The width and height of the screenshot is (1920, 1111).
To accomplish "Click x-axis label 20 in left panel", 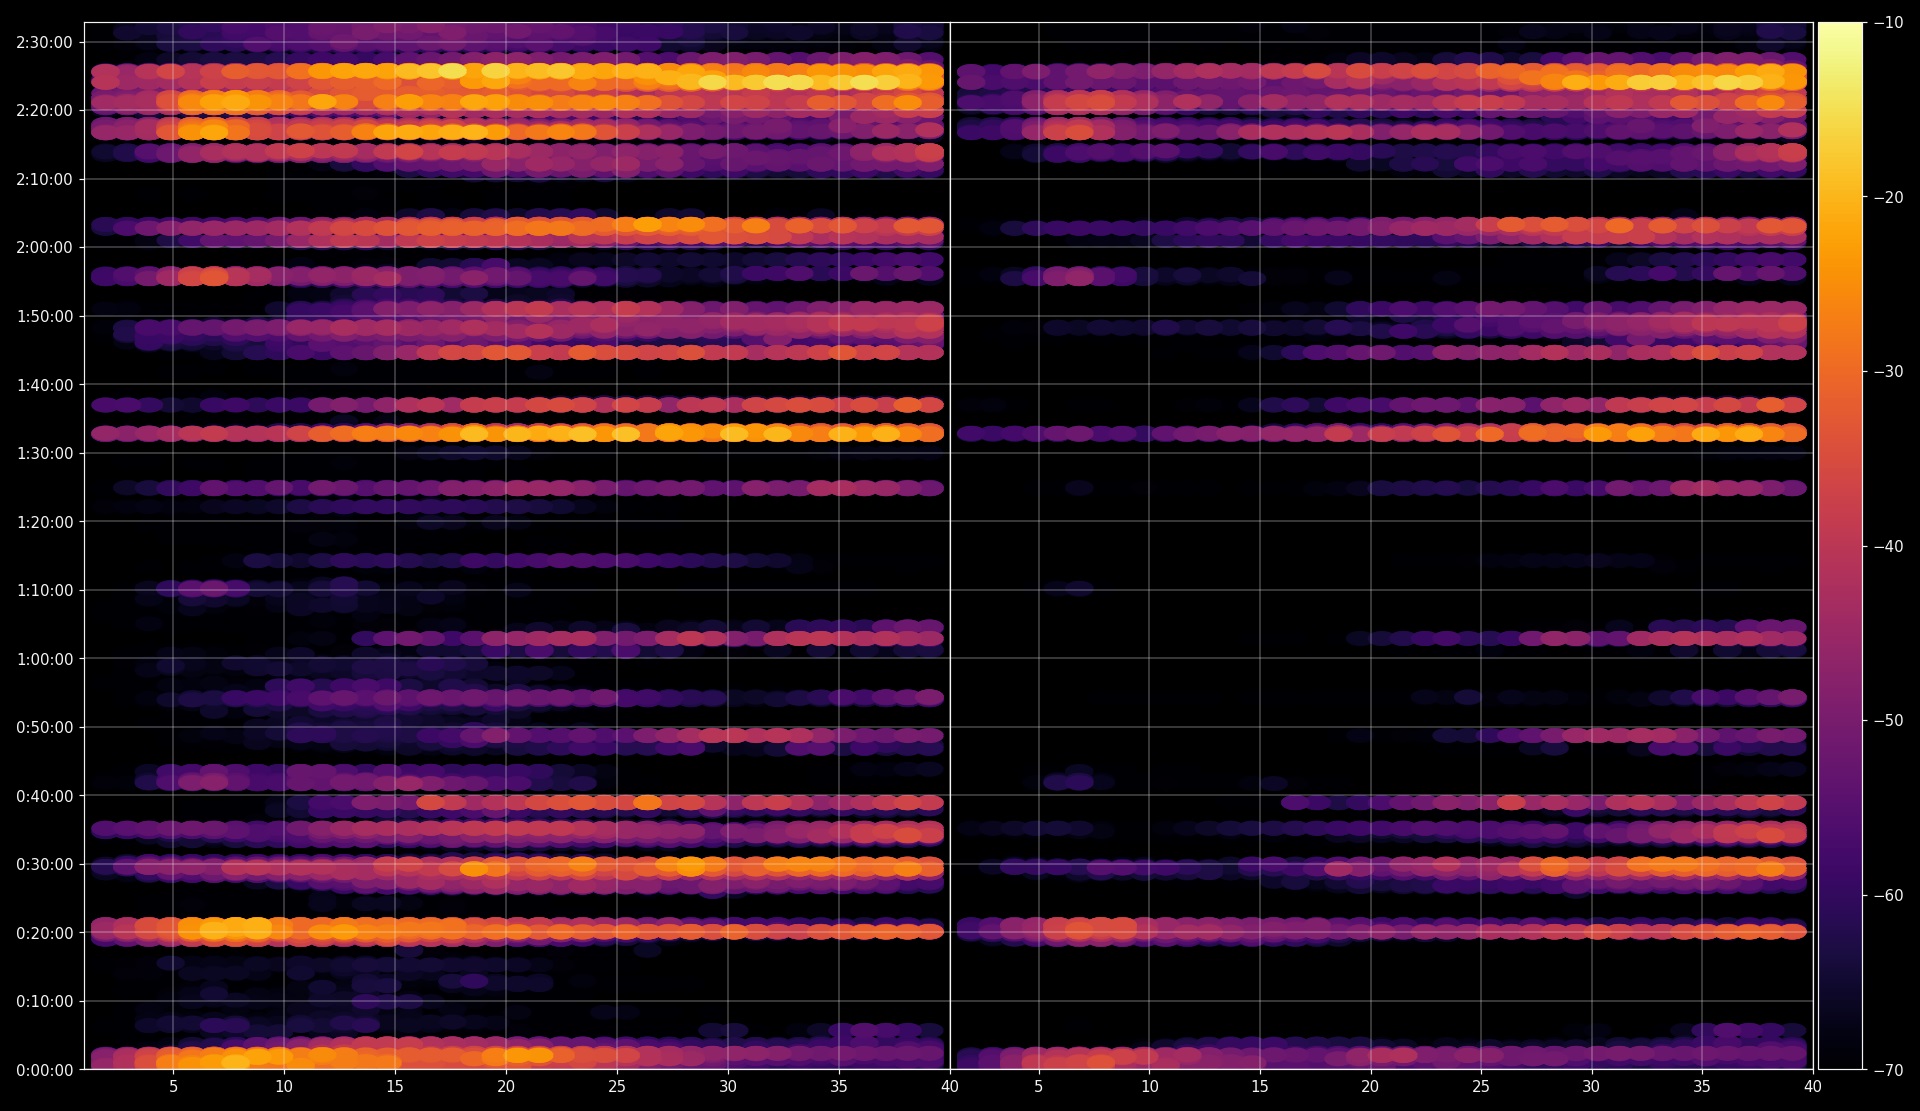I will tap(506, 1086).
